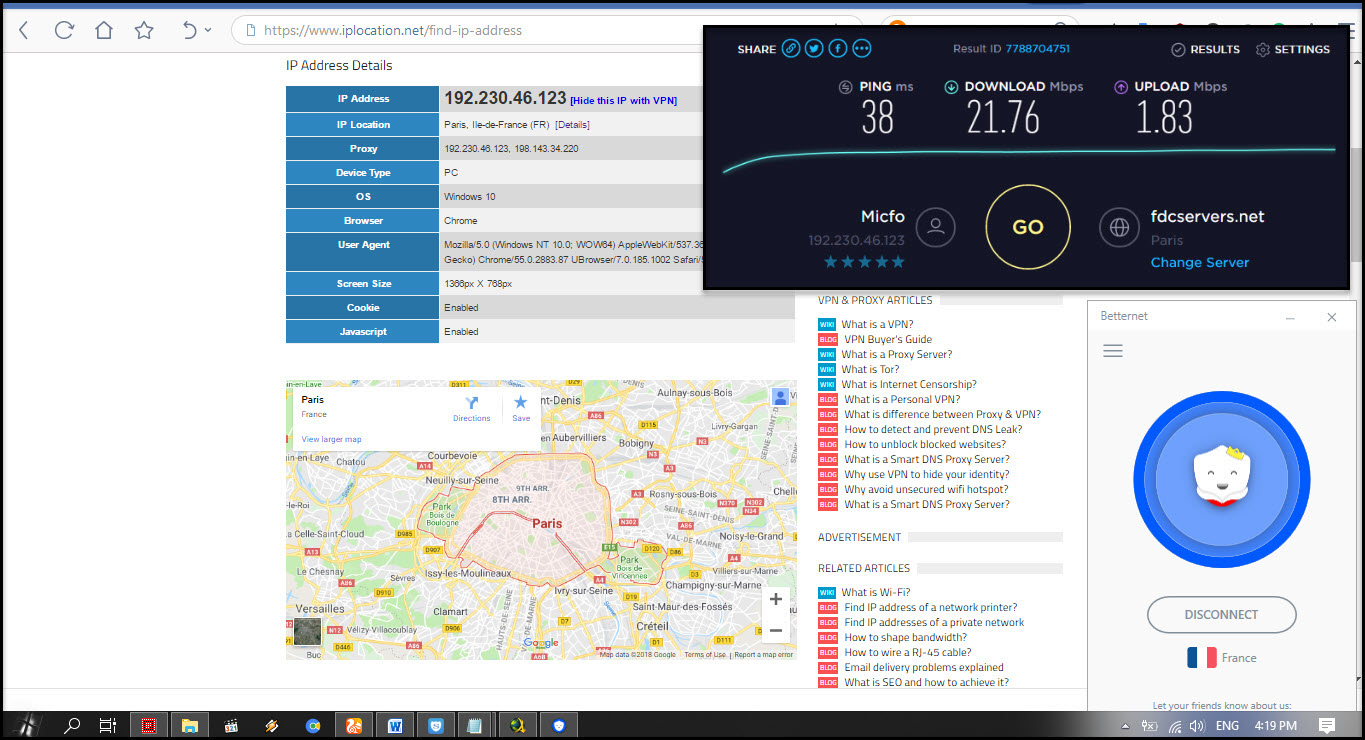Click the undo closed tab arrow icon
Screen dimensions: 1365x740
click(190, 30)
